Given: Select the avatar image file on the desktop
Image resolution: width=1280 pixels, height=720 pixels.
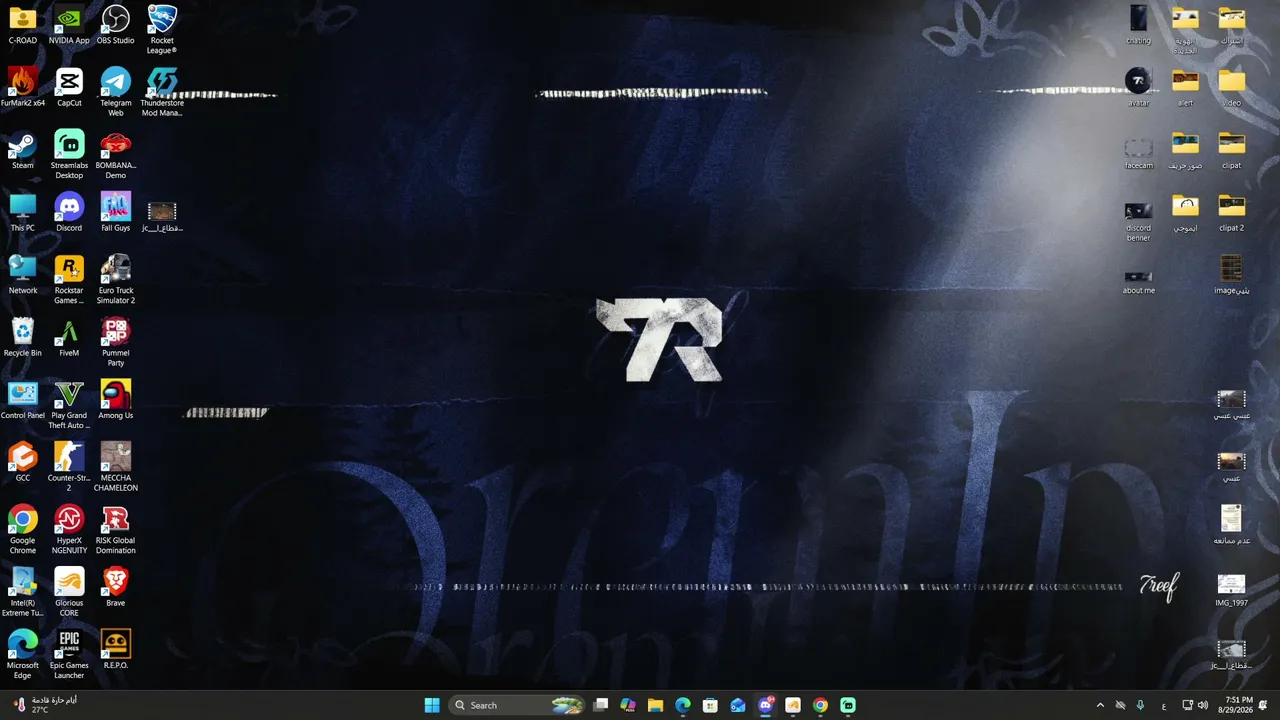Looking at the screenshot, I should tap(1138, 87).
